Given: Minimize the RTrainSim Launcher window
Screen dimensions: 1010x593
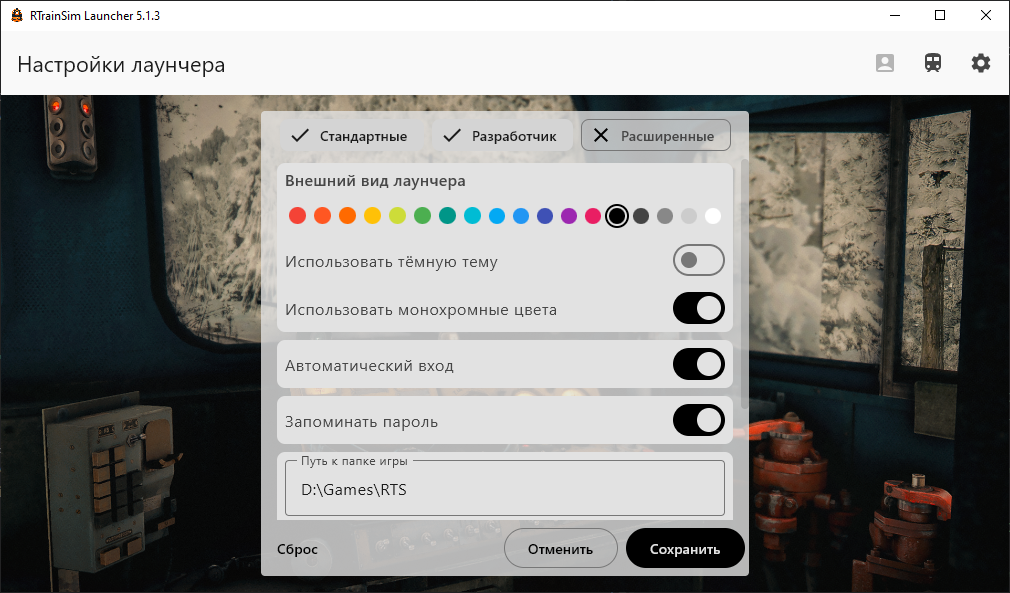Looking at the screenshot, I should tap(895, 15).
